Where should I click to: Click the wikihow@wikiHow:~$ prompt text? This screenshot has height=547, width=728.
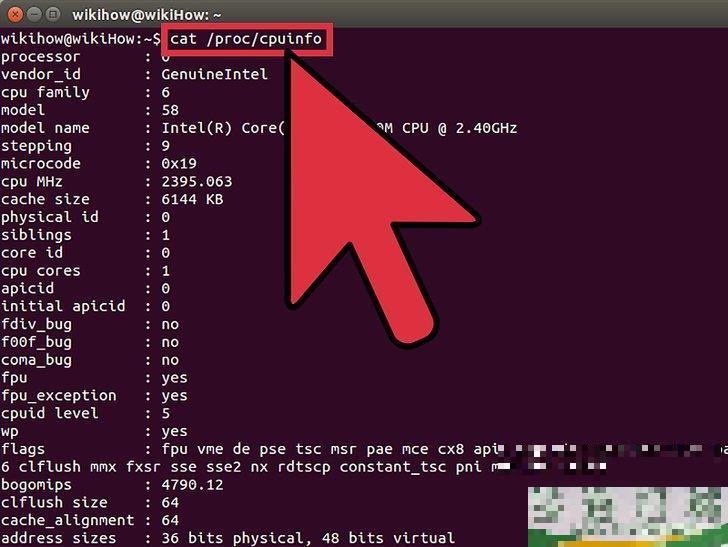coord(81,39)
